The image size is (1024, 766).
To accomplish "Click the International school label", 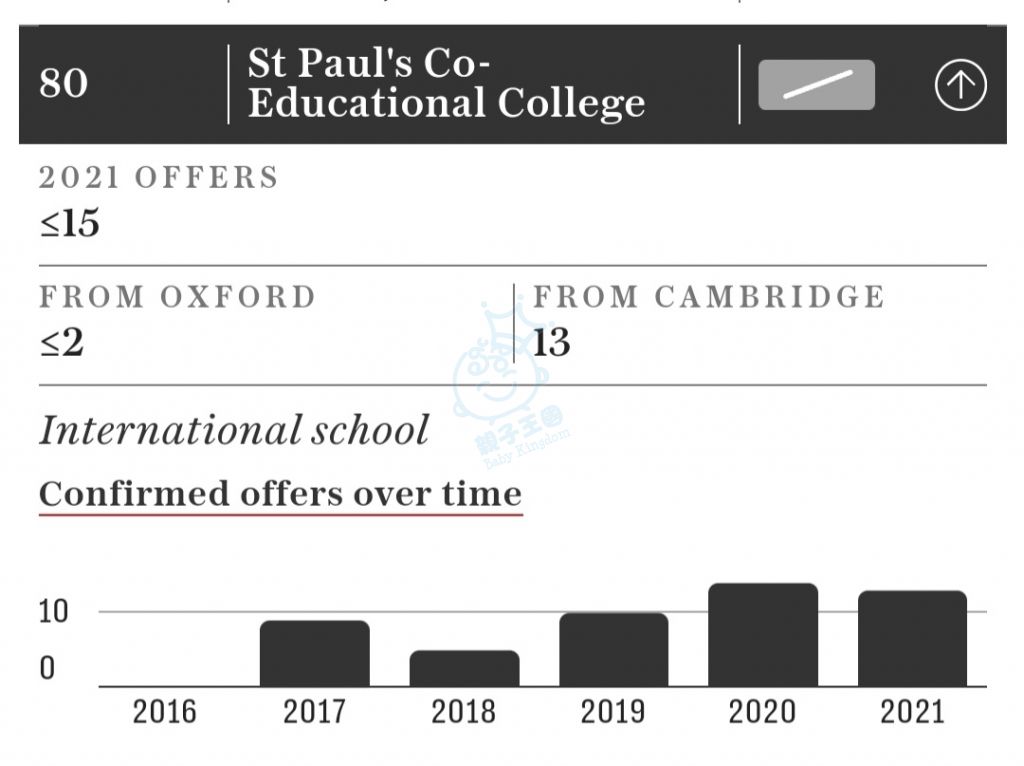I will (x=234, y=431).
